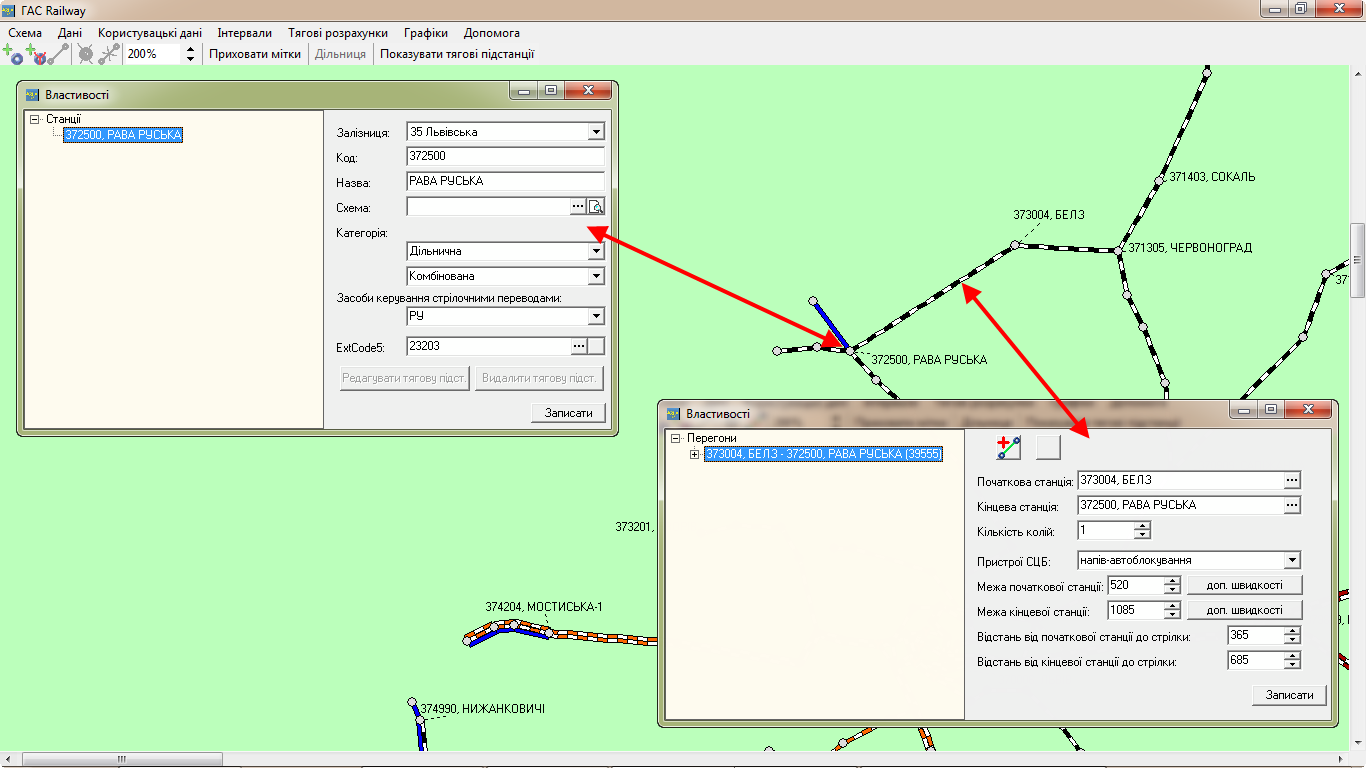Toggle Показувати тягові підстанції in toolbar

pyautogui.click(x=457, y=54)
